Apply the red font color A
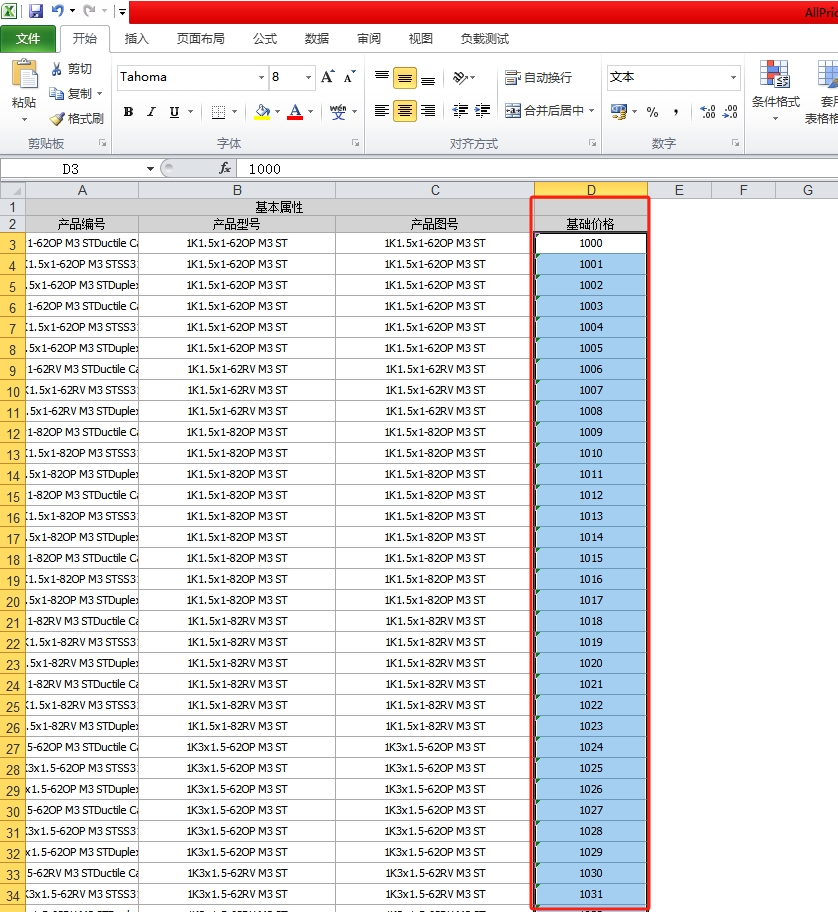Viewport: 838px width, 912px height. pos(295,112)
